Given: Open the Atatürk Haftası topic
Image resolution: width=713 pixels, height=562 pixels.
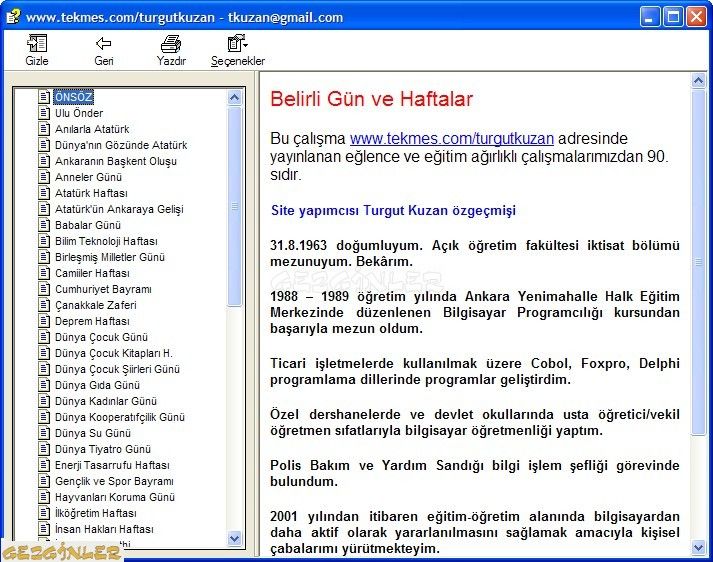Looking at the screenshot, I should tap(91, 193).
